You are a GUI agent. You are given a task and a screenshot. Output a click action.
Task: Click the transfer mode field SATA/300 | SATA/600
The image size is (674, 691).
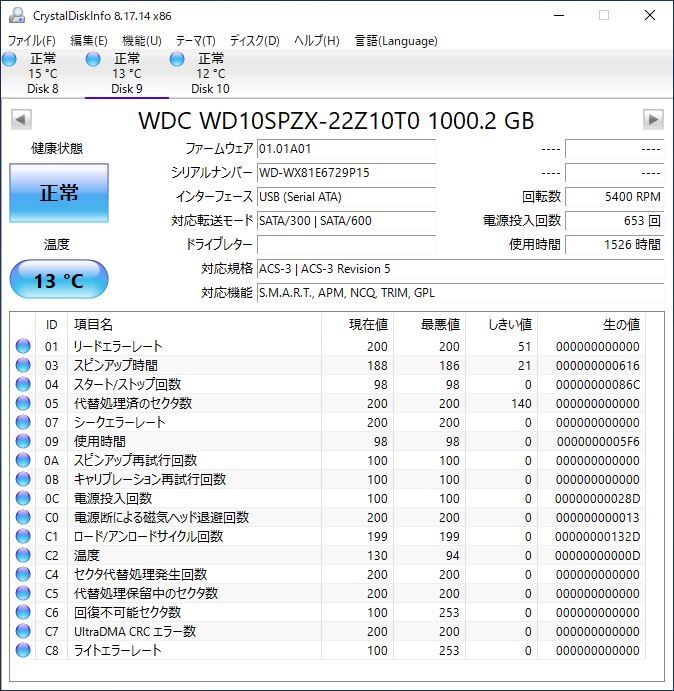(x=346, y=221)
